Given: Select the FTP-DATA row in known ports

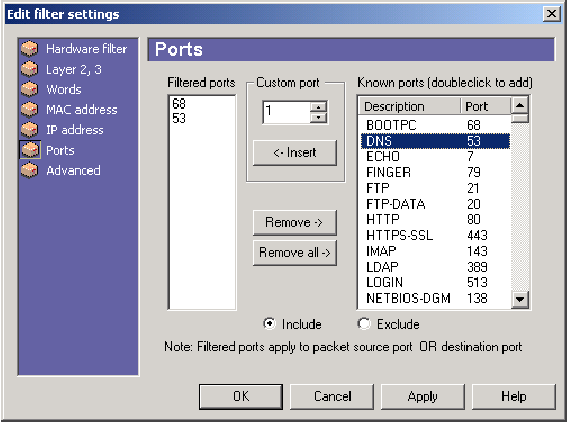Looking at the screenshot, I should (x=435, y=204).
